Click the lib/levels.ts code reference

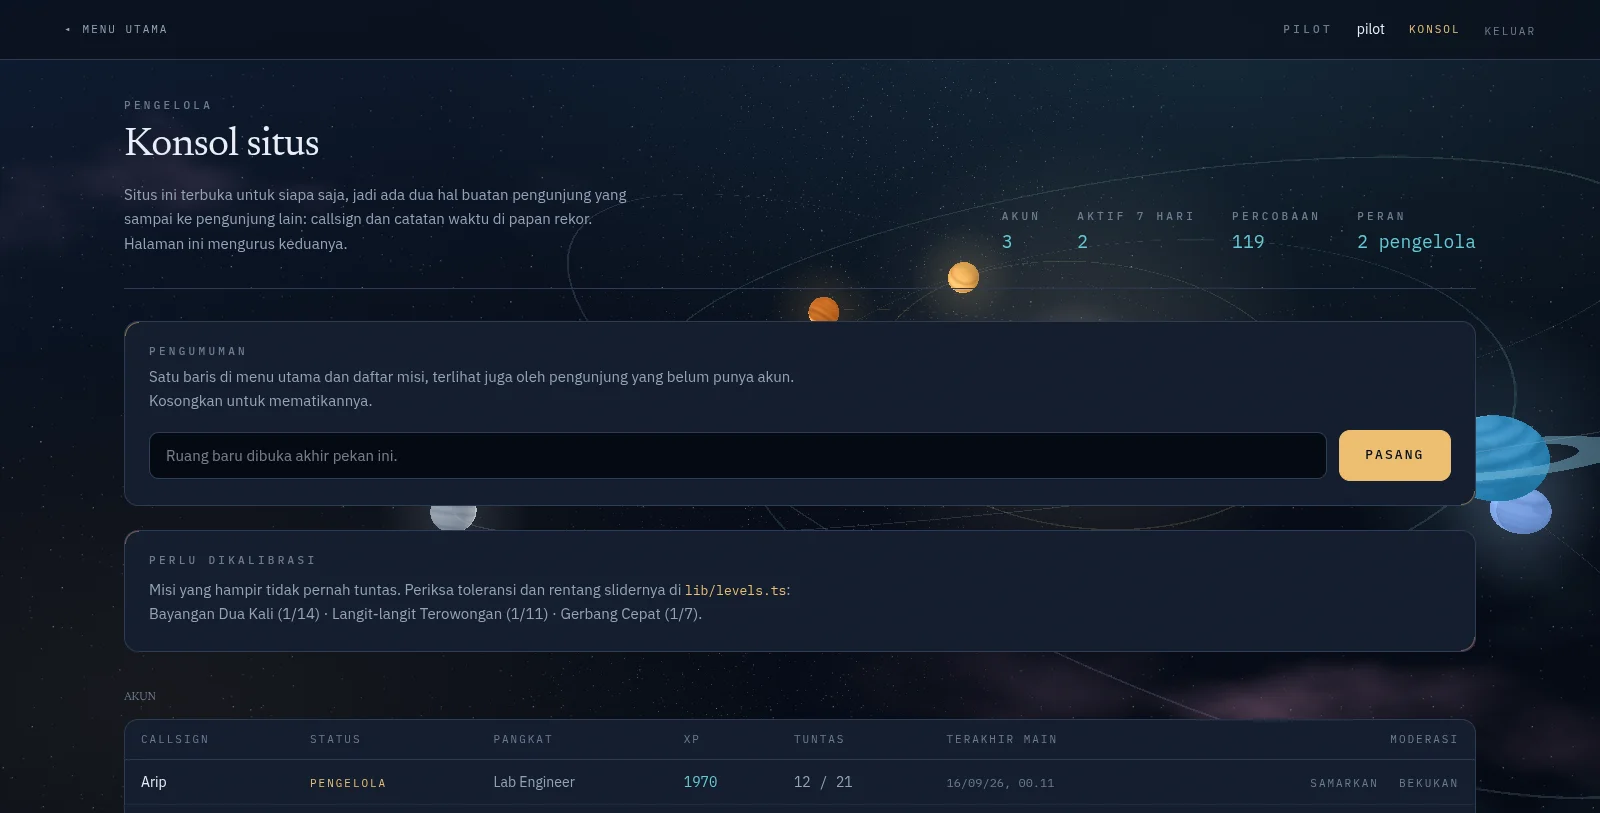(x=736, y=591)
